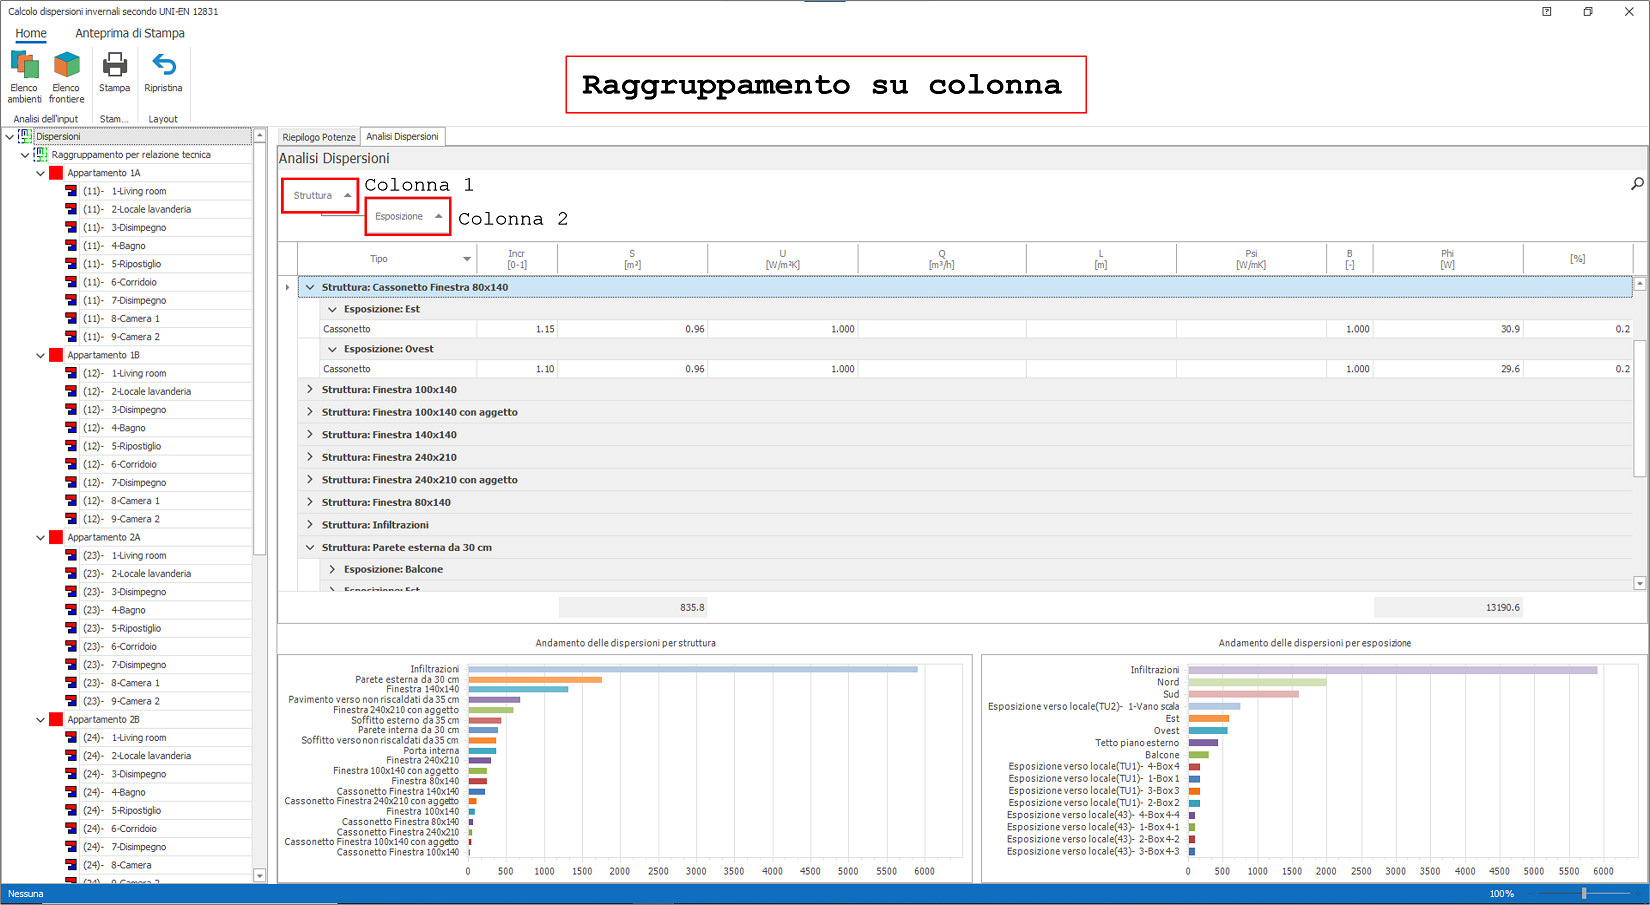Click the Struttura grouping column button

click(319, 196)
